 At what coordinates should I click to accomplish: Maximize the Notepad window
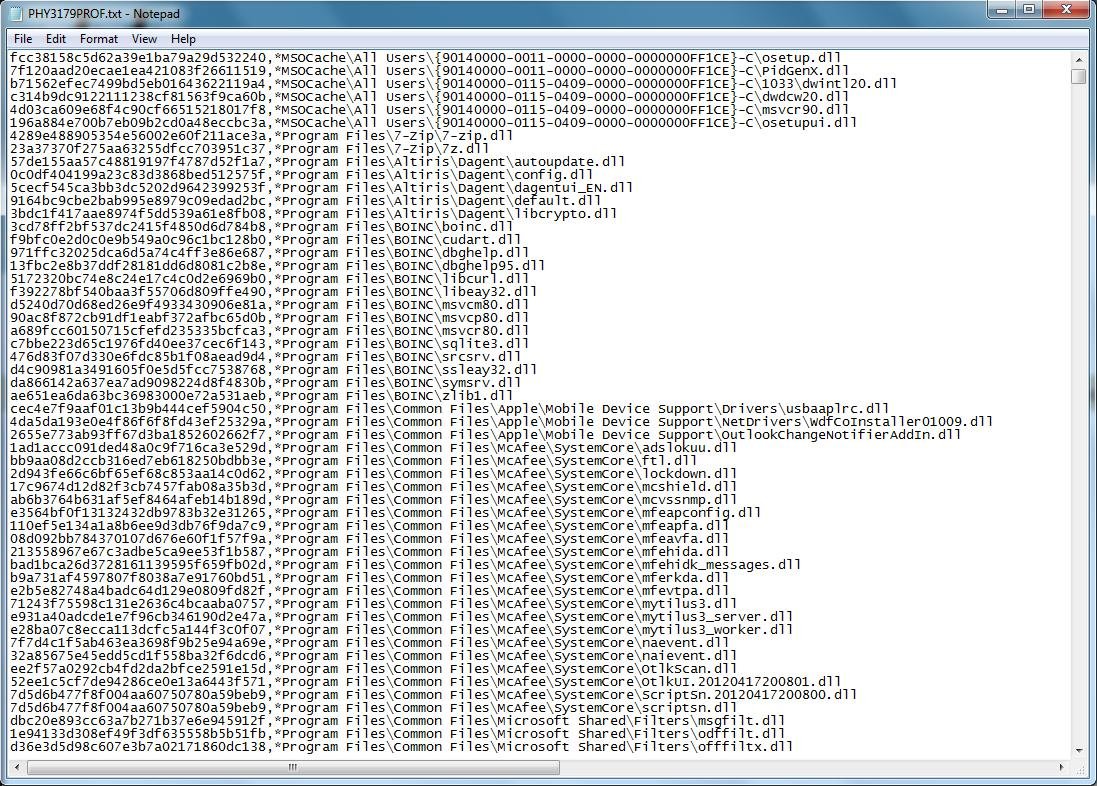click(1027, 10)
